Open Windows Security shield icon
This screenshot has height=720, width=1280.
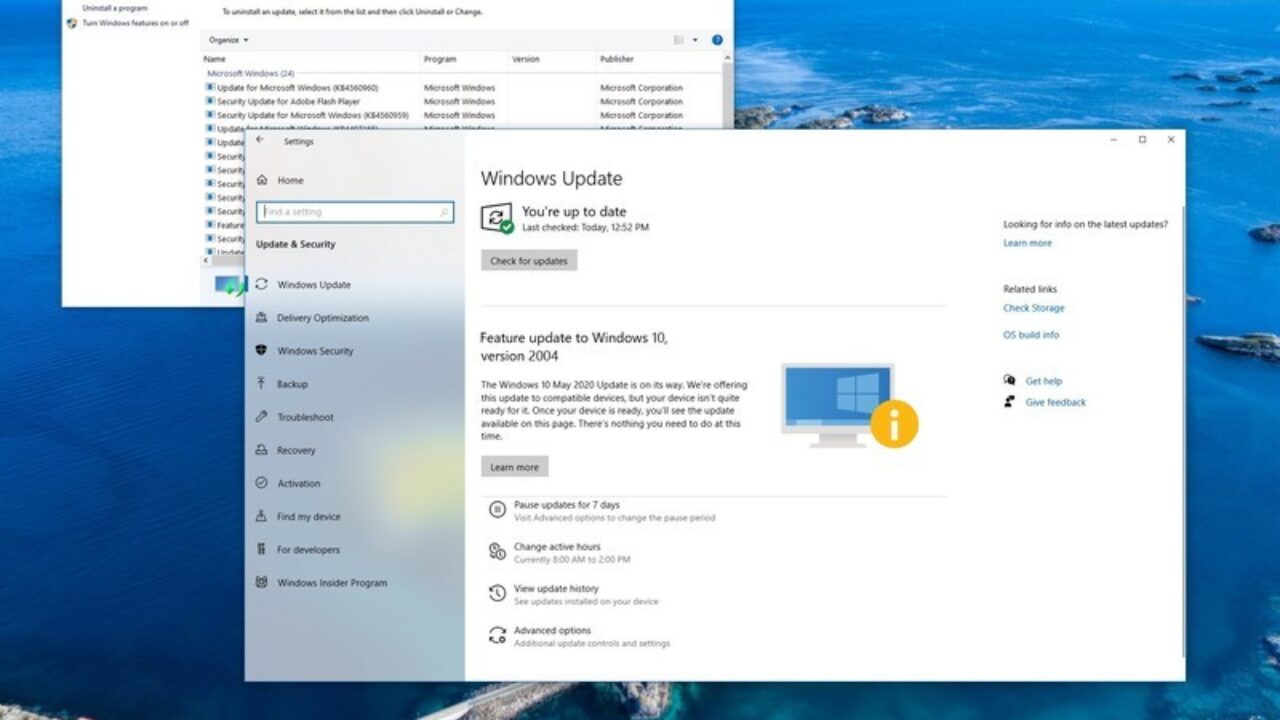[262, 351]
